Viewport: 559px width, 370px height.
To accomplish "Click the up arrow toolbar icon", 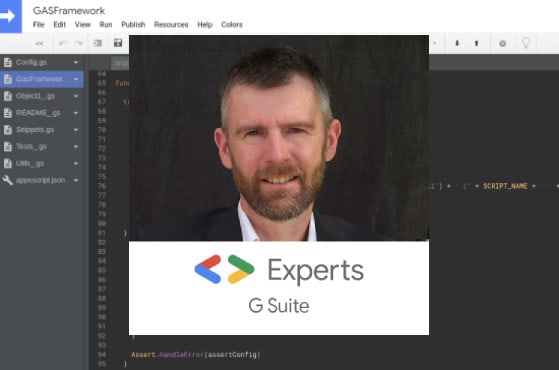I will pyautogui.click(x=476, y=43).
